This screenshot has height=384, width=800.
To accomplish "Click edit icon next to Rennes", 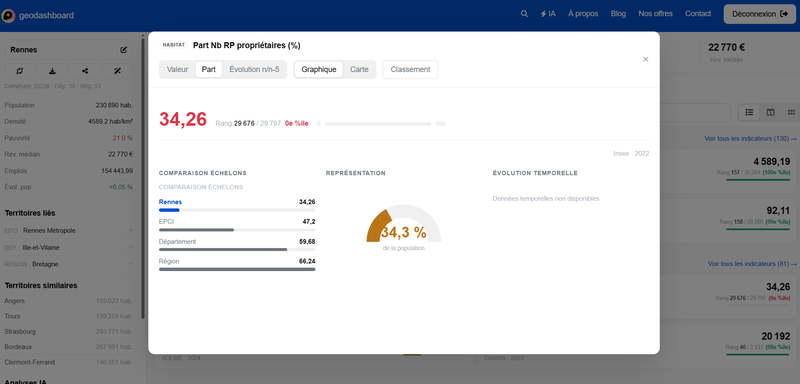I will click(x=123, y=50).
